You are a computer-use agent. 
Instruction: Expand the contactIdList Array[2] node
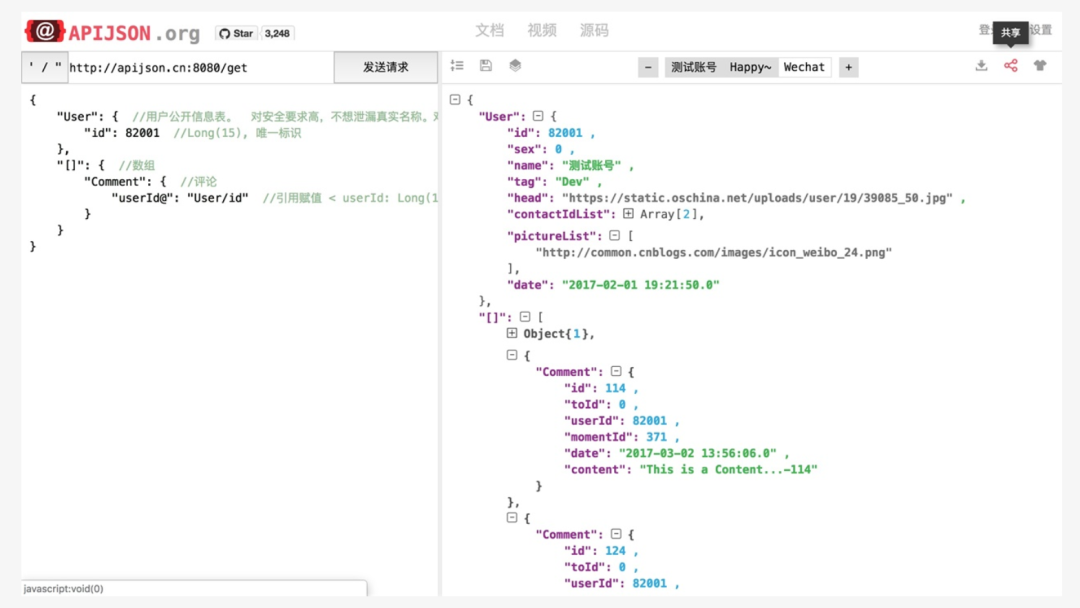pyautogui.click(x=628, y=214)
